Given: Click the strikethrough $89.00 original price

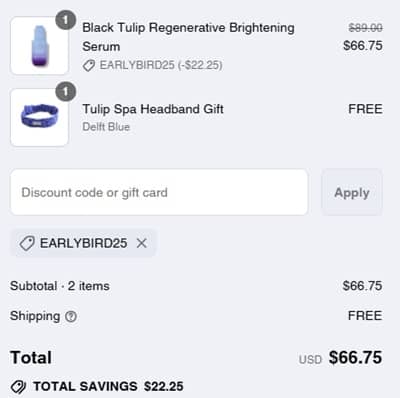Looking at the screenshot, I should click(x=365, y=28).
